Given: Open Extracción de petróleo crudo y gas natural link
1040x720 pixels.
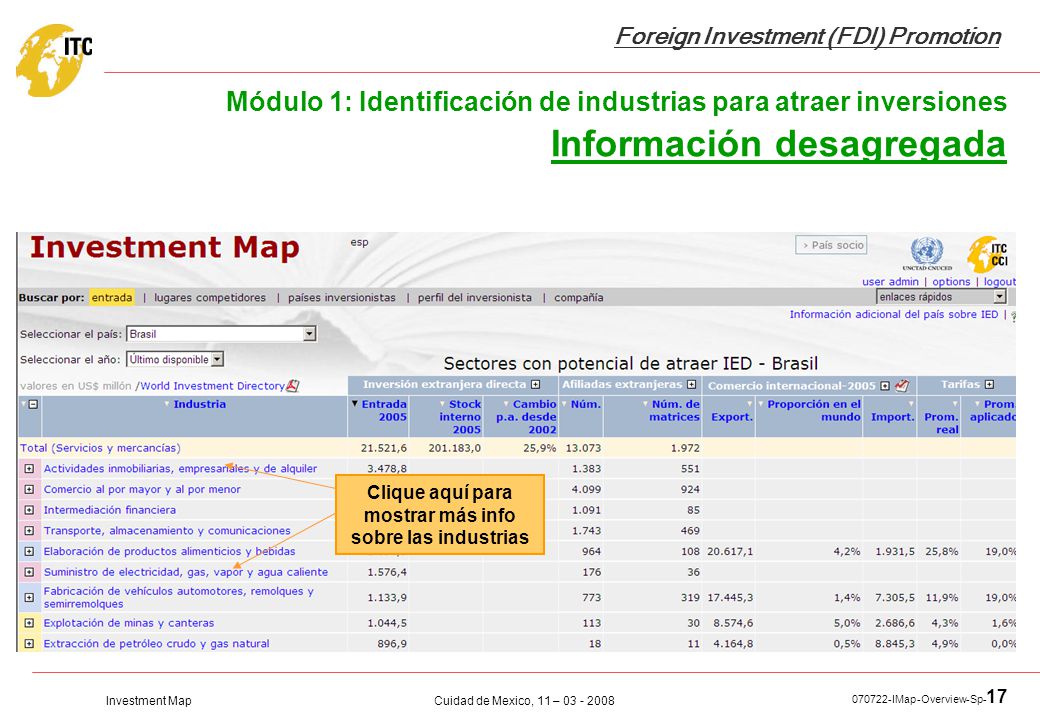Looking at the screenshot, I should coord(157,643).
